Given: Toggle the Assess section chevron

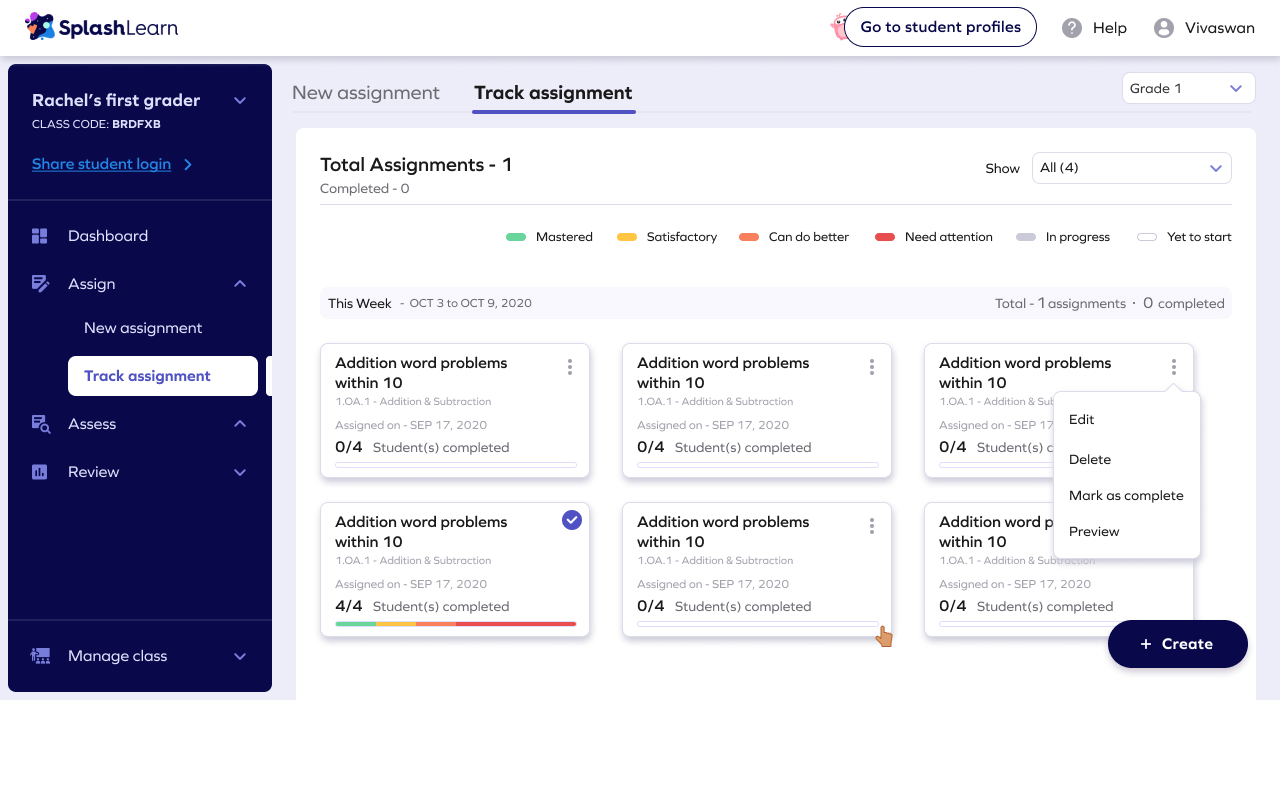Looking at the screenshot, I should click(240, 424).
